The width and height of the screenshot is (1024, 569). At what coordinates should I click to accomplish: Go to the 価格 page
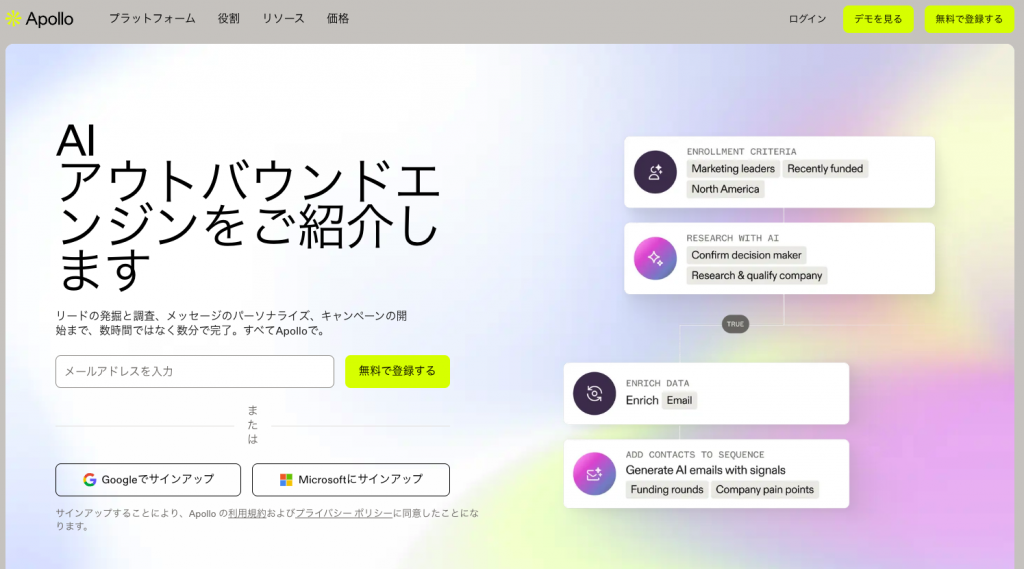point(338,19)
